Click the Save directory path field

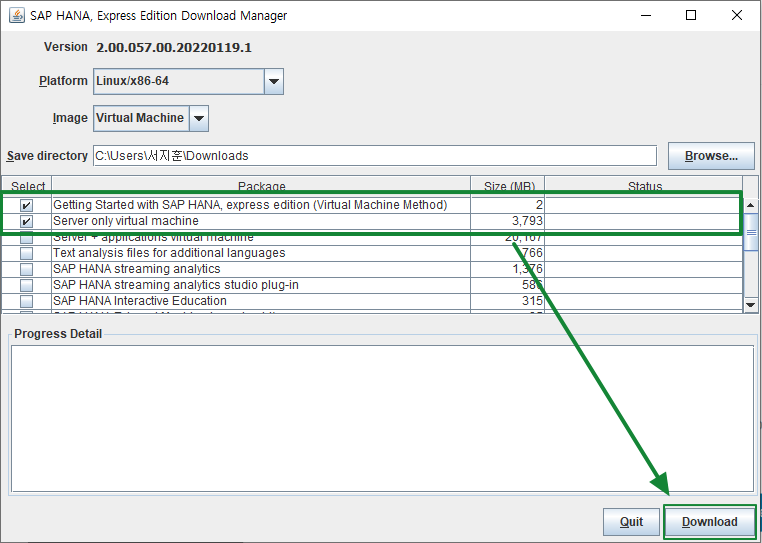pyautogui.click(x=374, y=156)
